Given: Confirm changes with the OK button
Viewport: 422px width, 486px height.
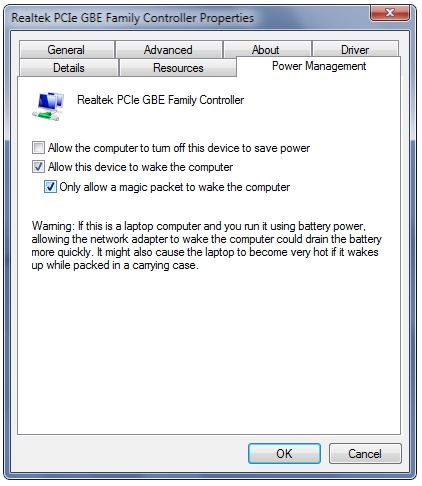Looking at the screenshot, I should (284, 453).
